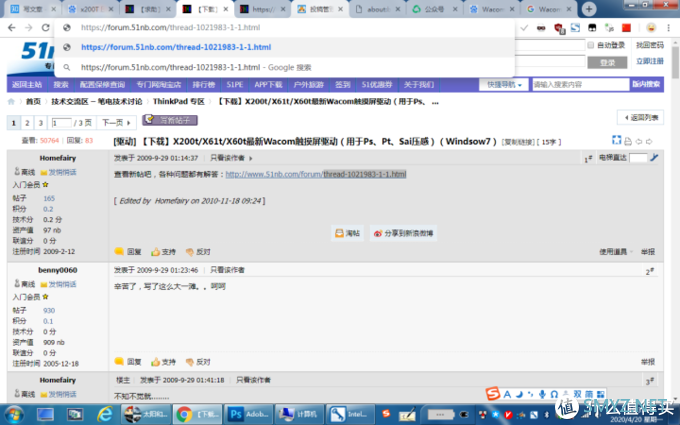Click the moon icon on IME bar
This screenshot has height=425, width=680.
click(x=519, y=394)
